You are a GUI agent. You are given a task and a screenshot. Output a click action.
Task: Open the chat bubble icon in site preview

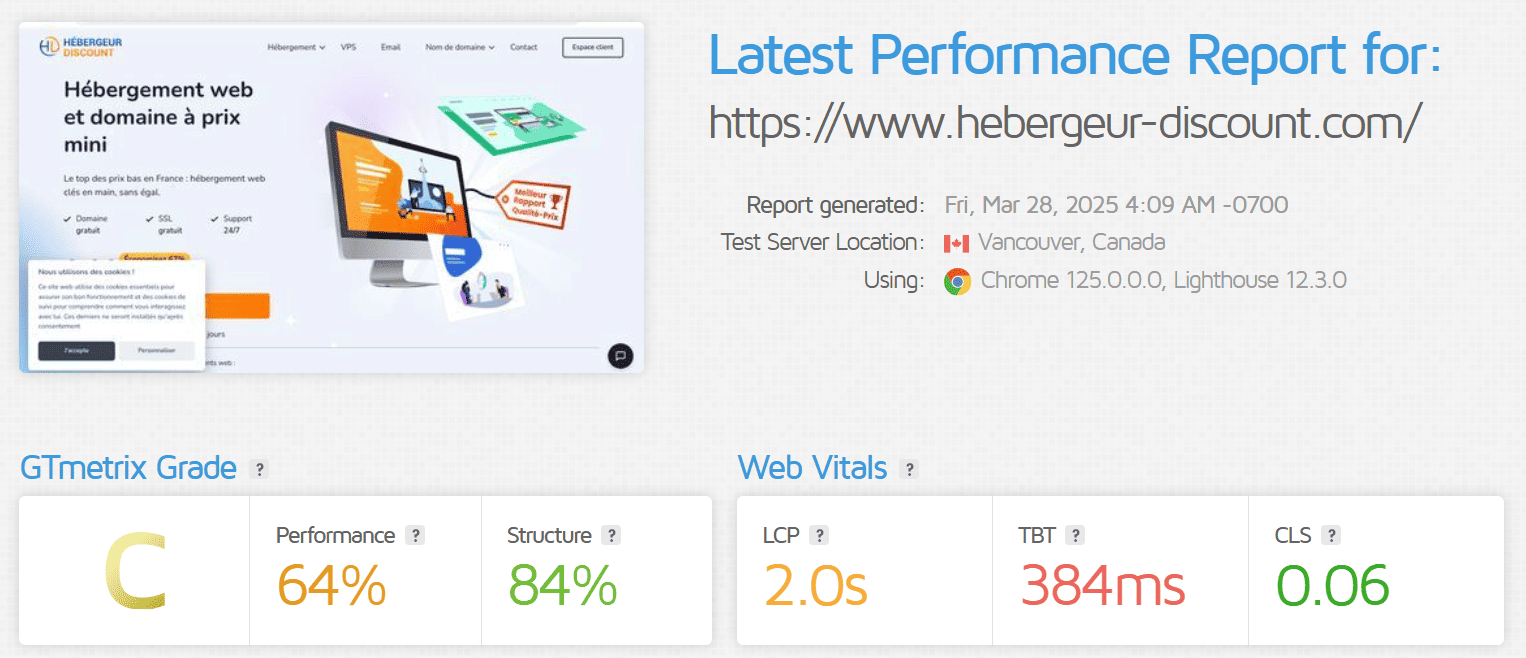click(620, 355)
